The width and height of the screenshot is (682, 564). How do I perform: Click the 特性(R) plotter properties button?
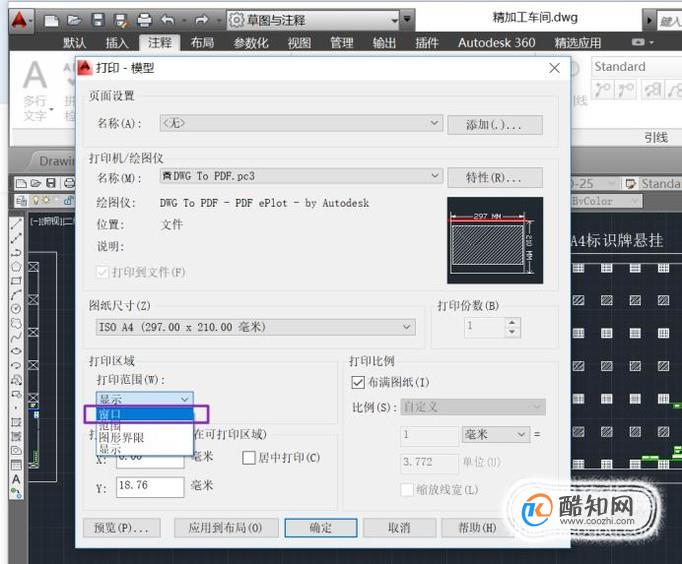[x=495, y=178]
